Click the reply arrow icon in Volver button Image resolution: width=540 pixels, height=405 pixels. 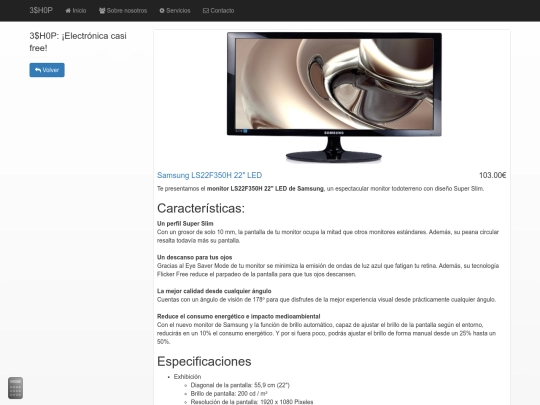tap(38, 70)
